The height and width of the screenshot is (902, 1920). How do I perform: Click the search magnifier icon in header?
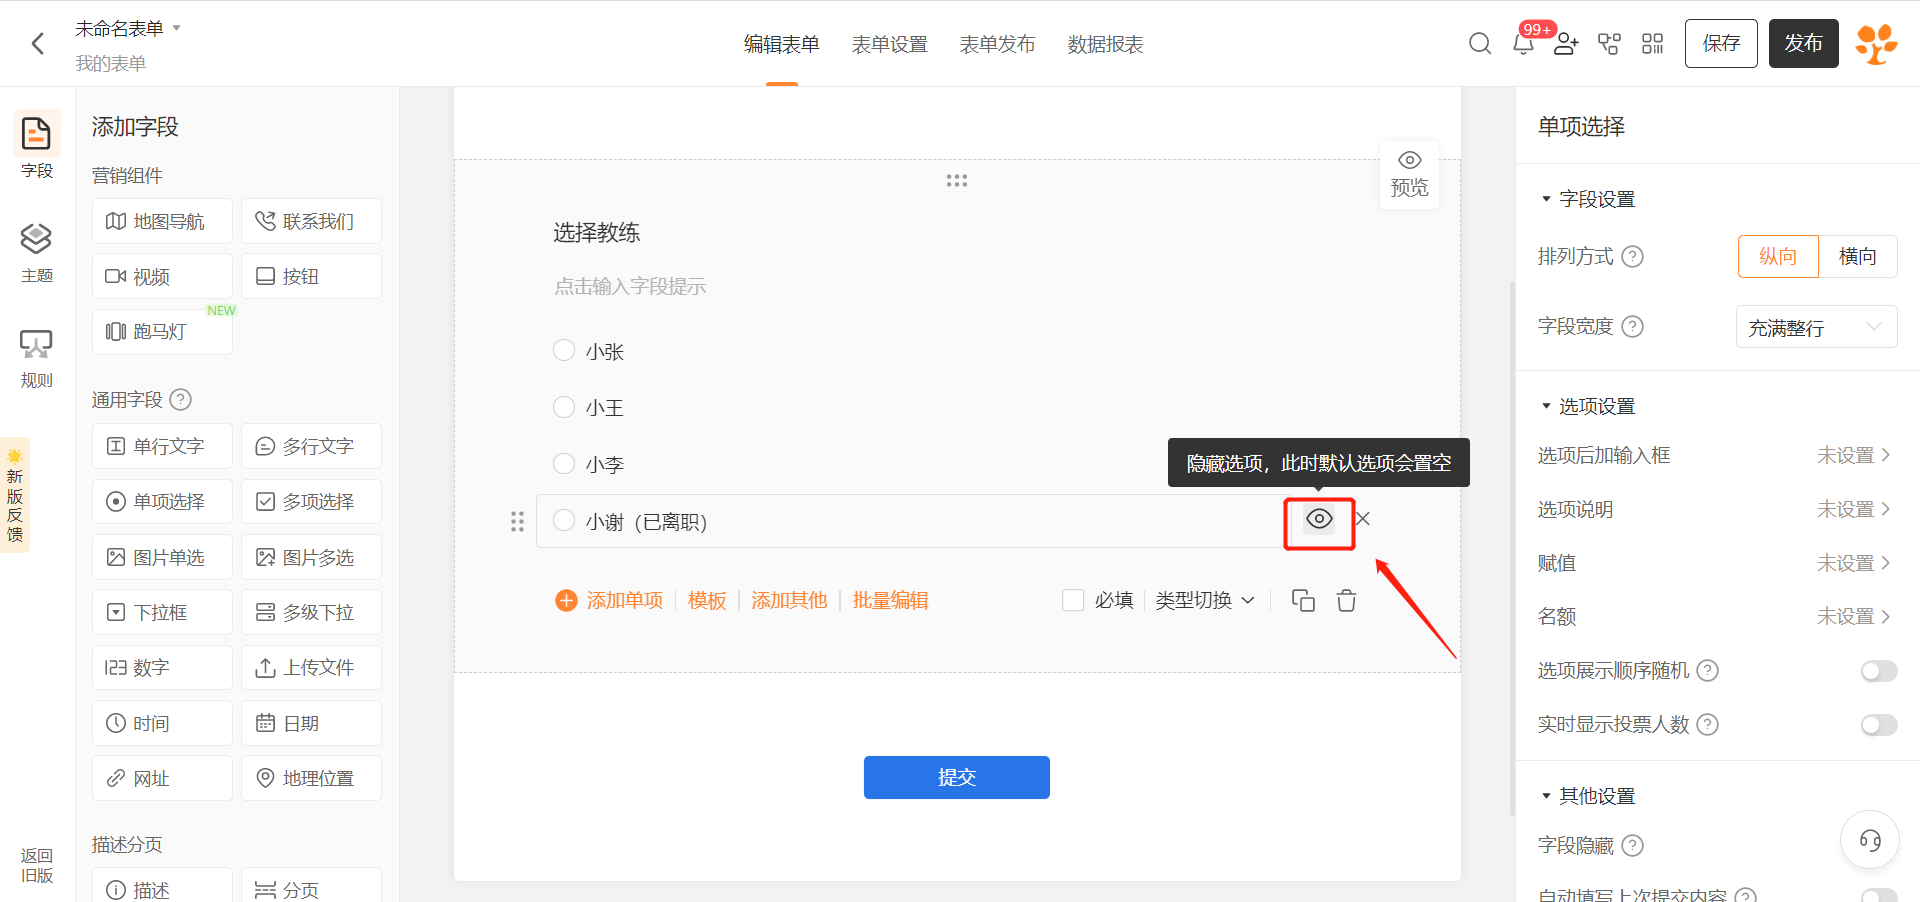tap(1480, 44)
